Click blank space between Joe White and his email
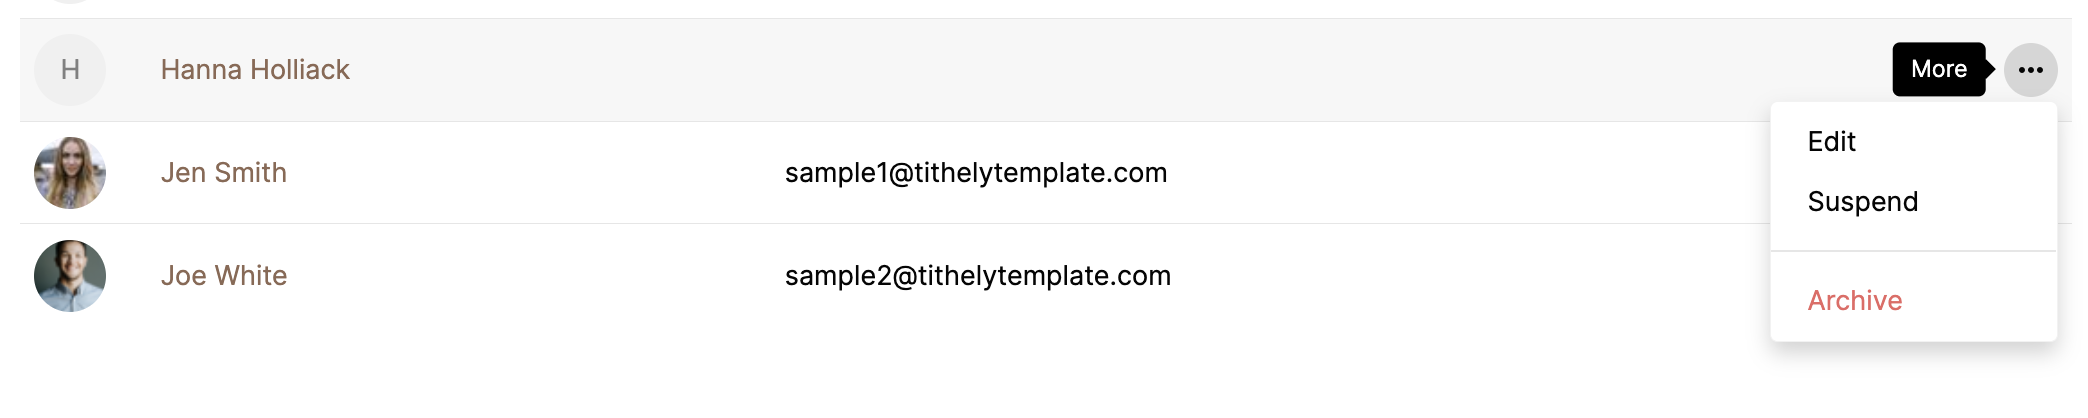Image resolution: width=2088 pixels, height=418 pixels. coord(535,276)
